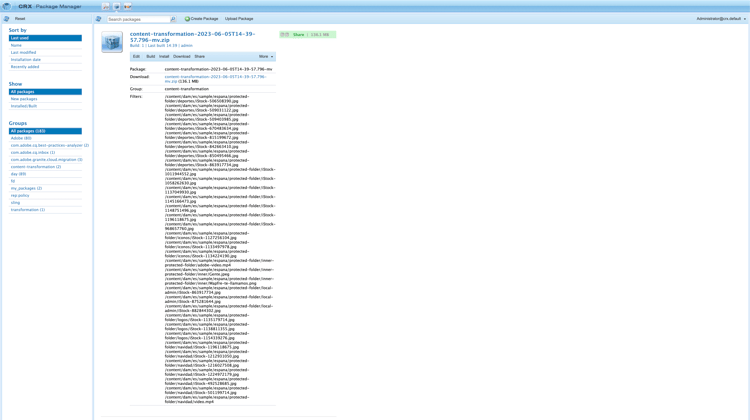The height and width of the screenshot is (420, 750).
Task: Click Edit in package toolbar
Action: (x=136, y=56)
